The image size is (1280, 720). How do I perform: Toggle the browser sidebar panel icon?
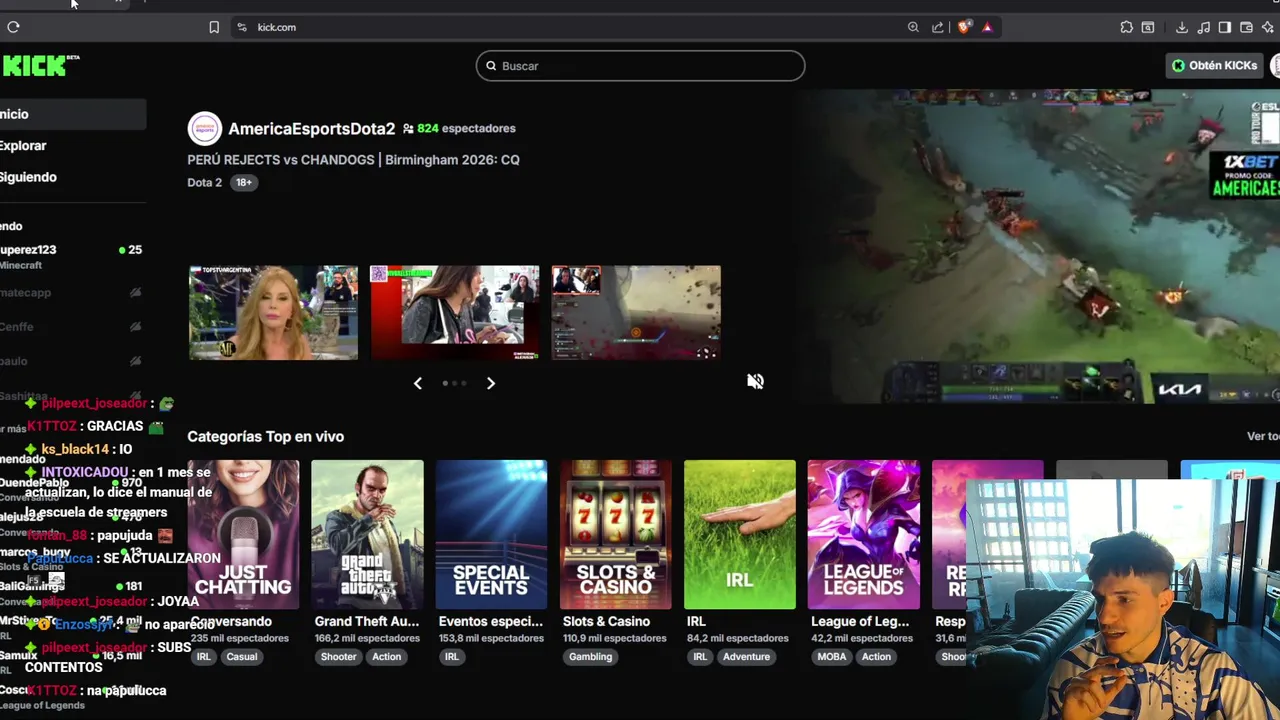click(1224, 27)
